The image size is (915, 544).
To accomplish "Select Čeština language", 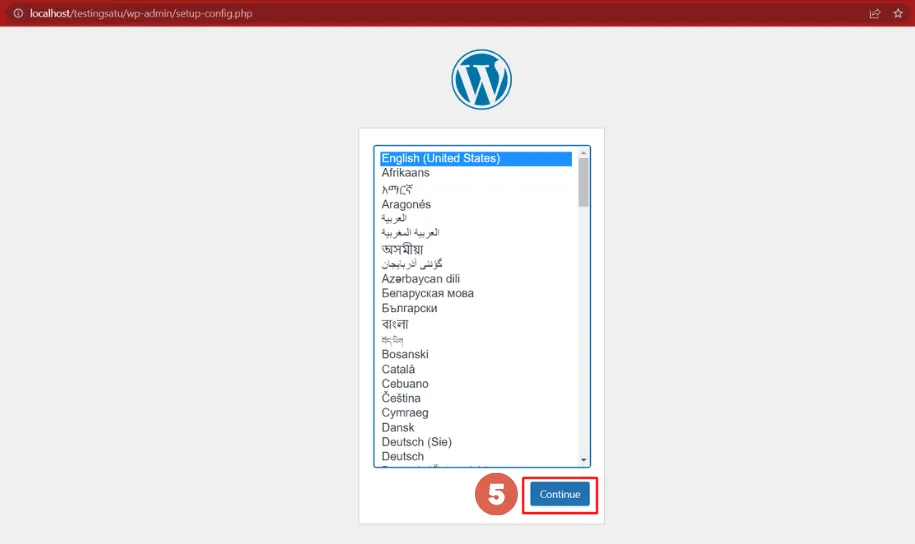I will point(476,398).
